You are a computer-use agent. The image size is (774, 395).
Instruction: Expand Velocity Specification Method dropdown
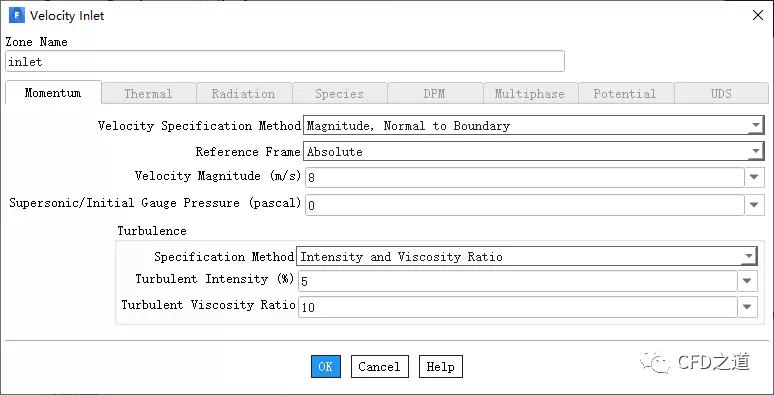click(x=534, y=125)
